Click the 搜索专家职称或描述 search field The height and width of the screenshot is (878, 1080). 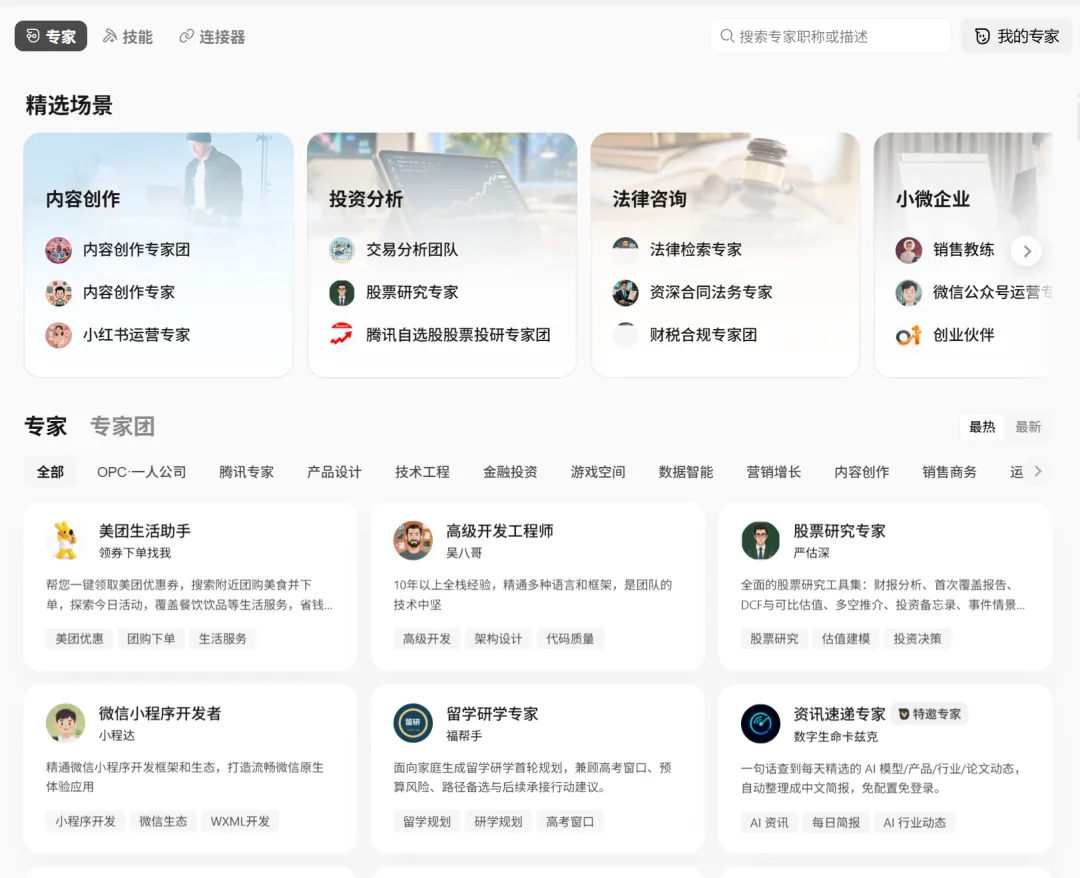click(x=831, y=36)
